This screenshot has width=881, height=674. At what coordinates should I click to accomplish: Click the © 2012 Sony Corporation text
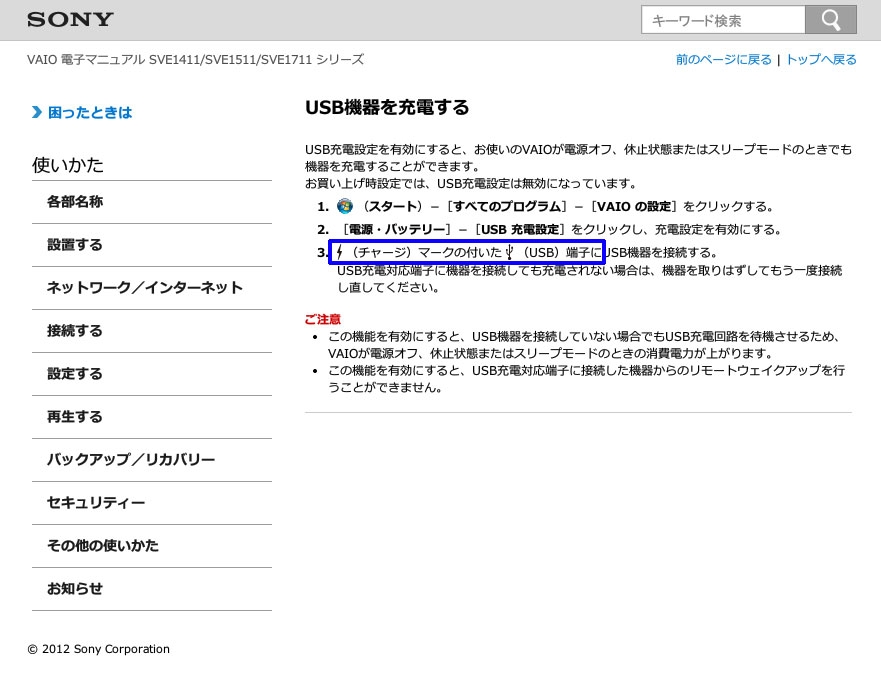pos(98,649)
